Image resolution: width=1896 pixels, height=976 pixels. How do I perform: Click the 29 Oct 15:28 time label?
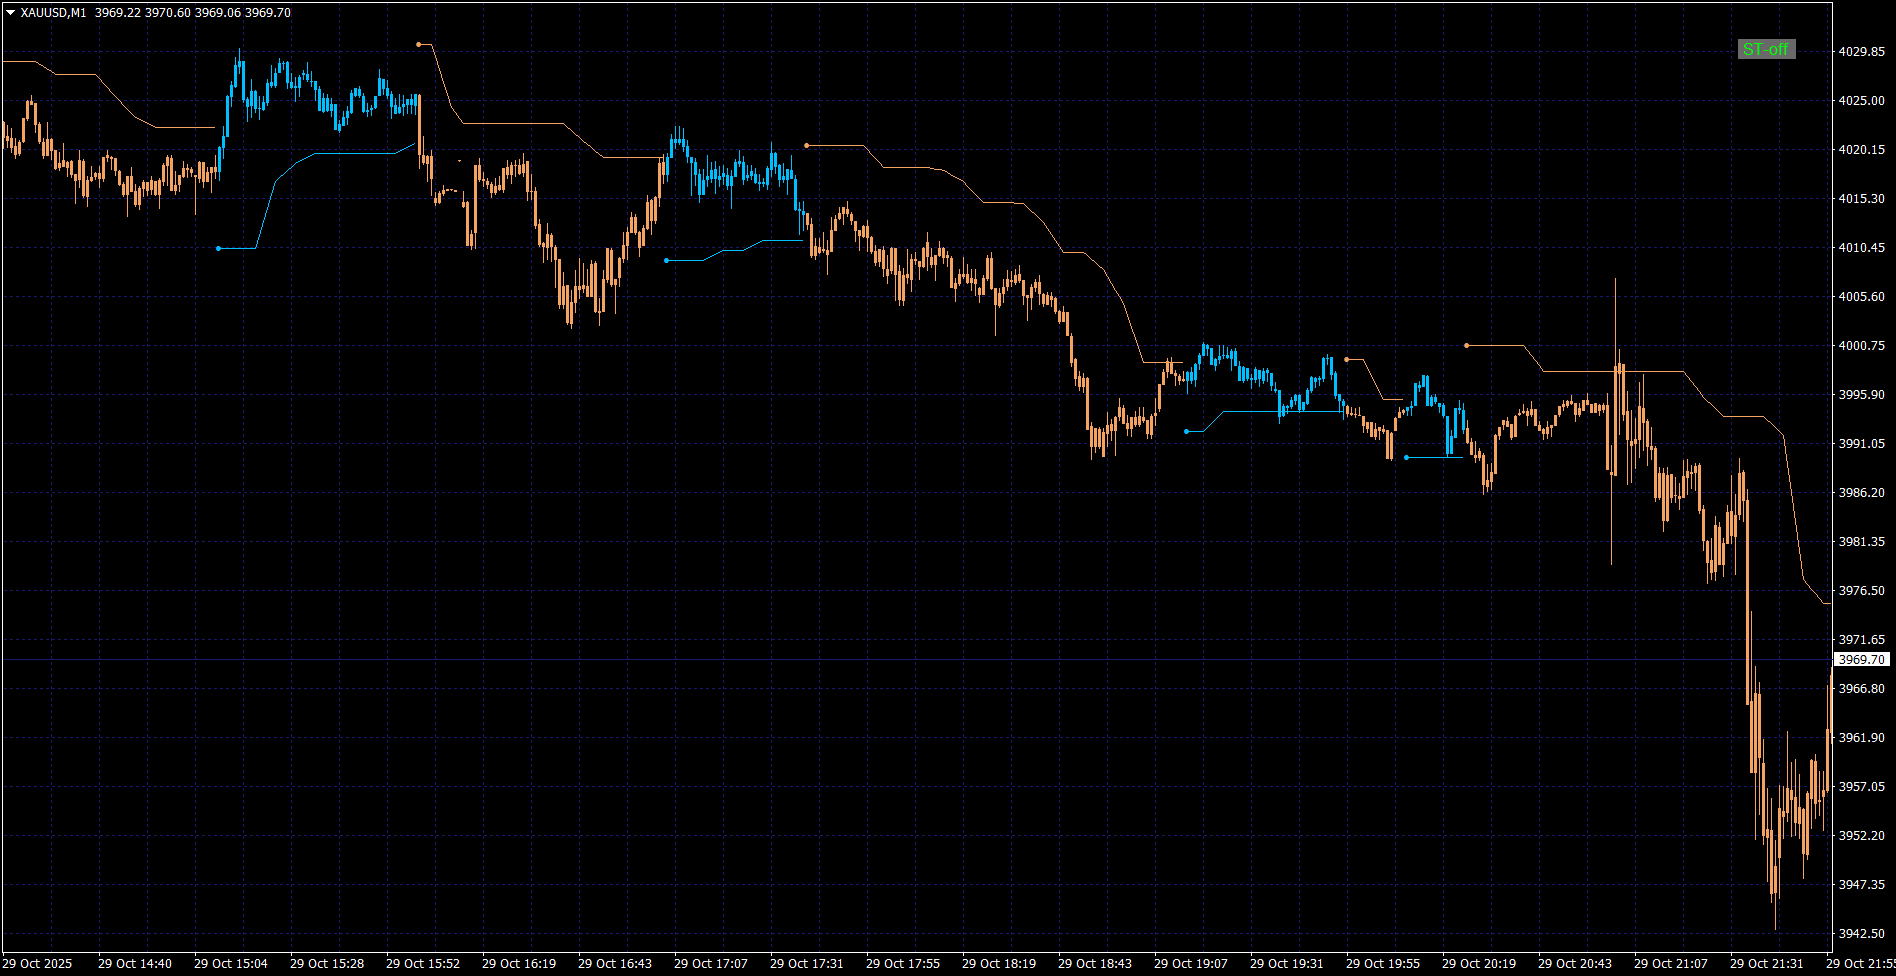327,964
